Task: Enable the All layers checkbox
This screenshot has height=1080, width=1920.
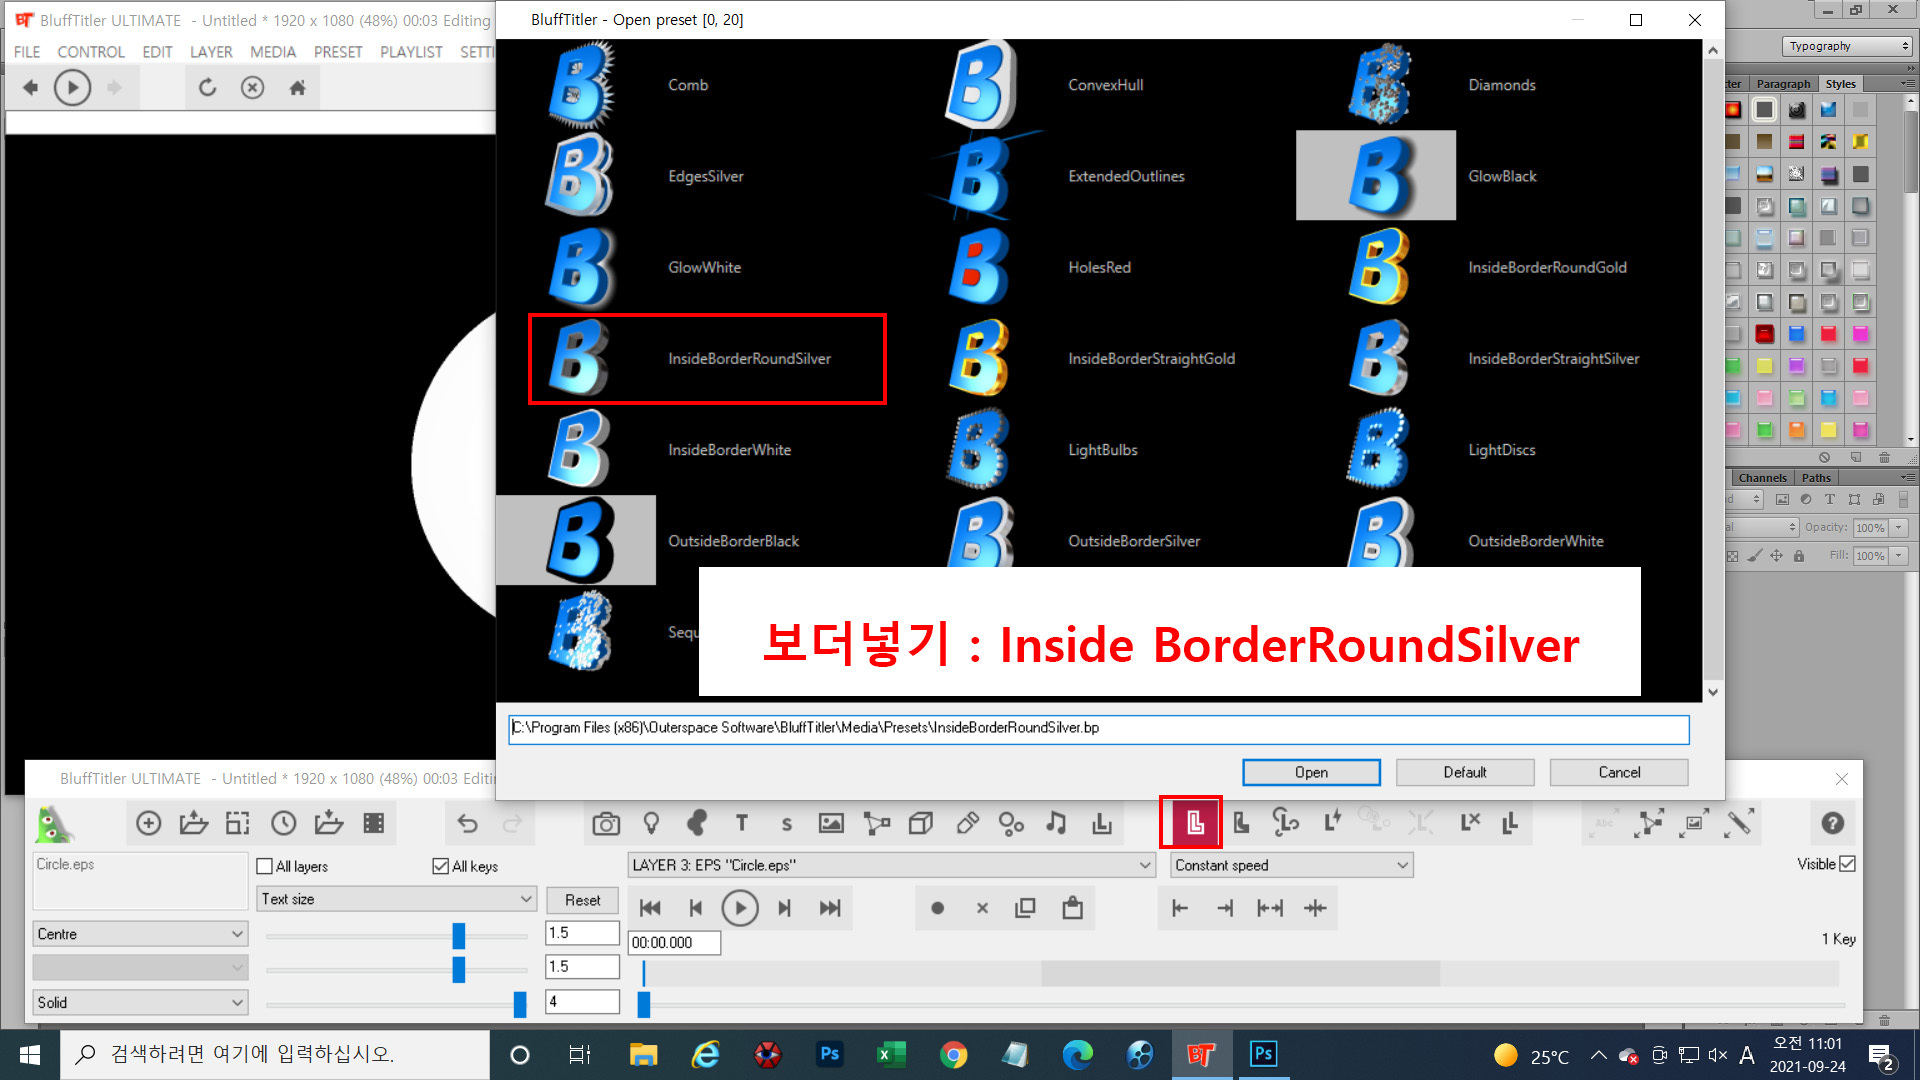Action: 265,866
